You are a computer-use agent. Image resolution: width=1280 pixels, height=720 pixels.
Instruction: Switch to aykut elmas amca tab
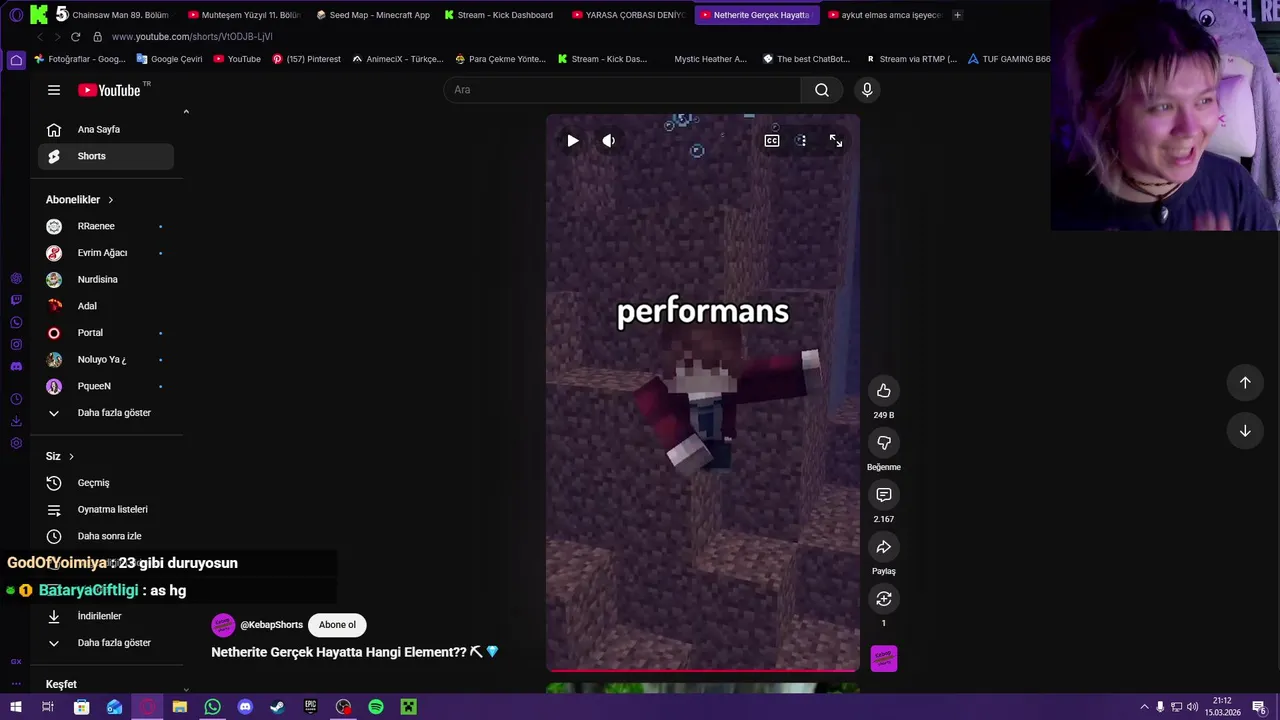click(x=884, y=15)
